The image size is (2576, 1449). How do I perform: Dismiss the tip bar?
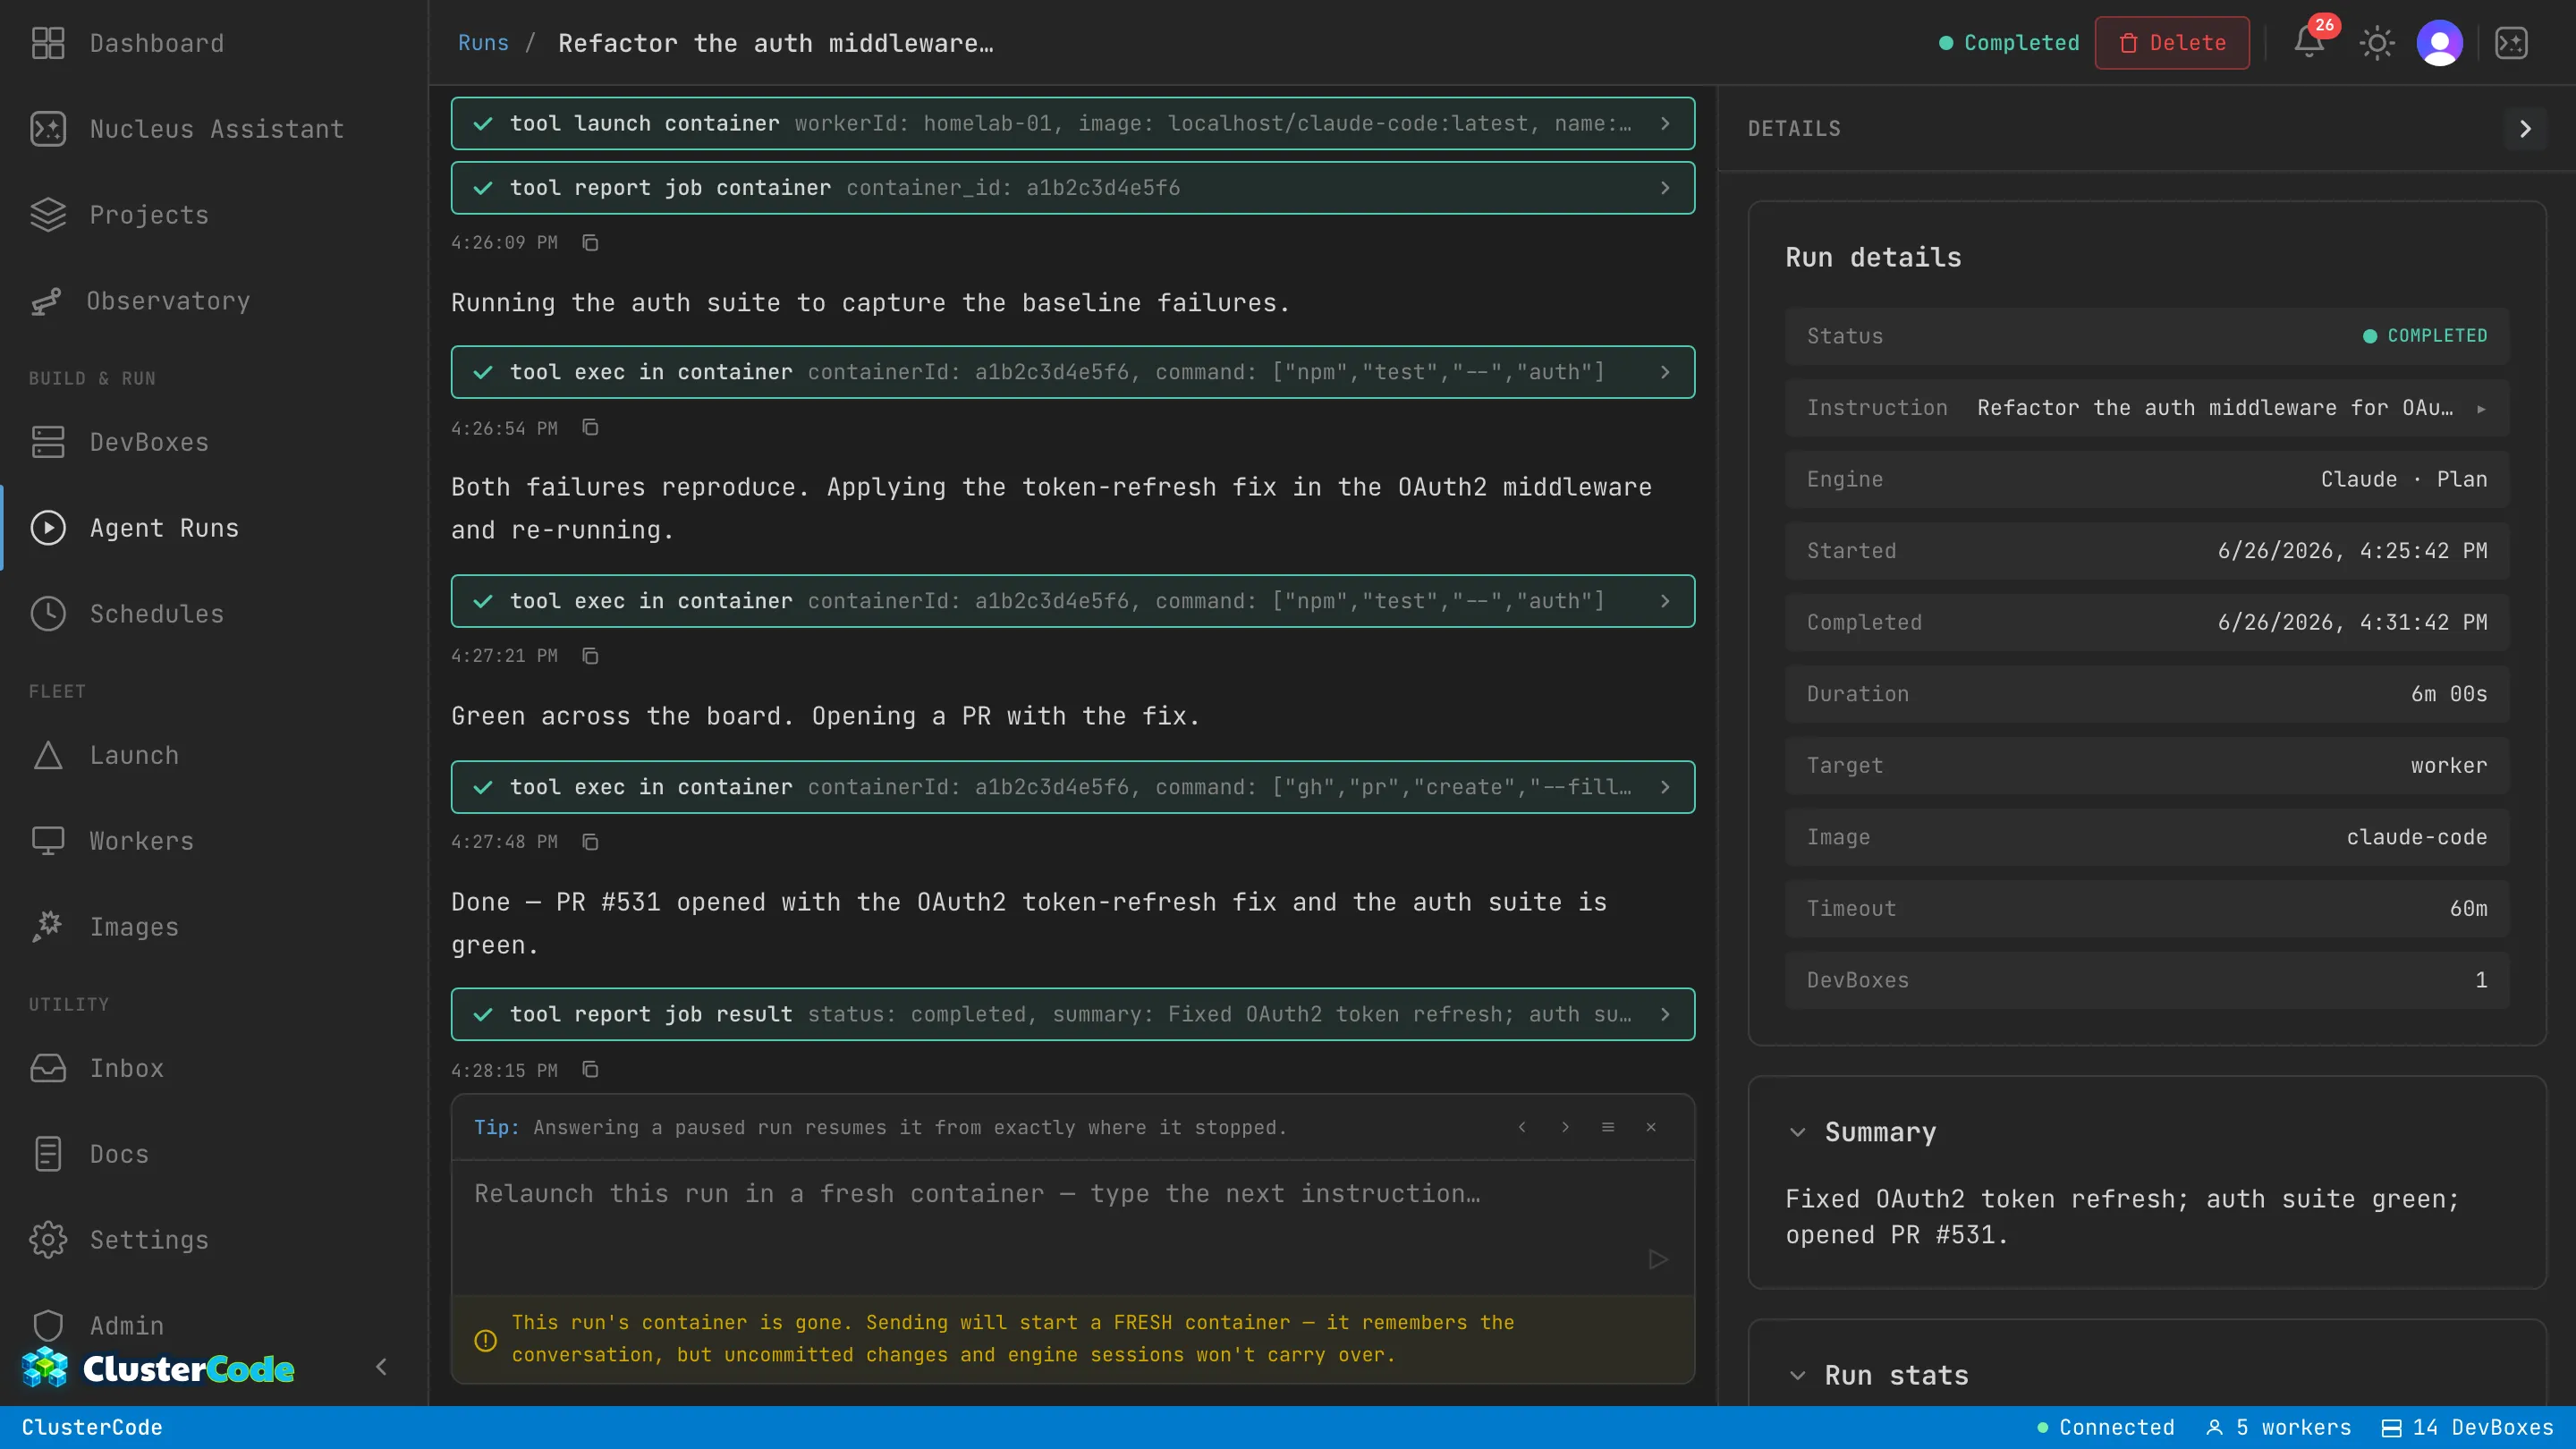(x=1651, y=1127)
